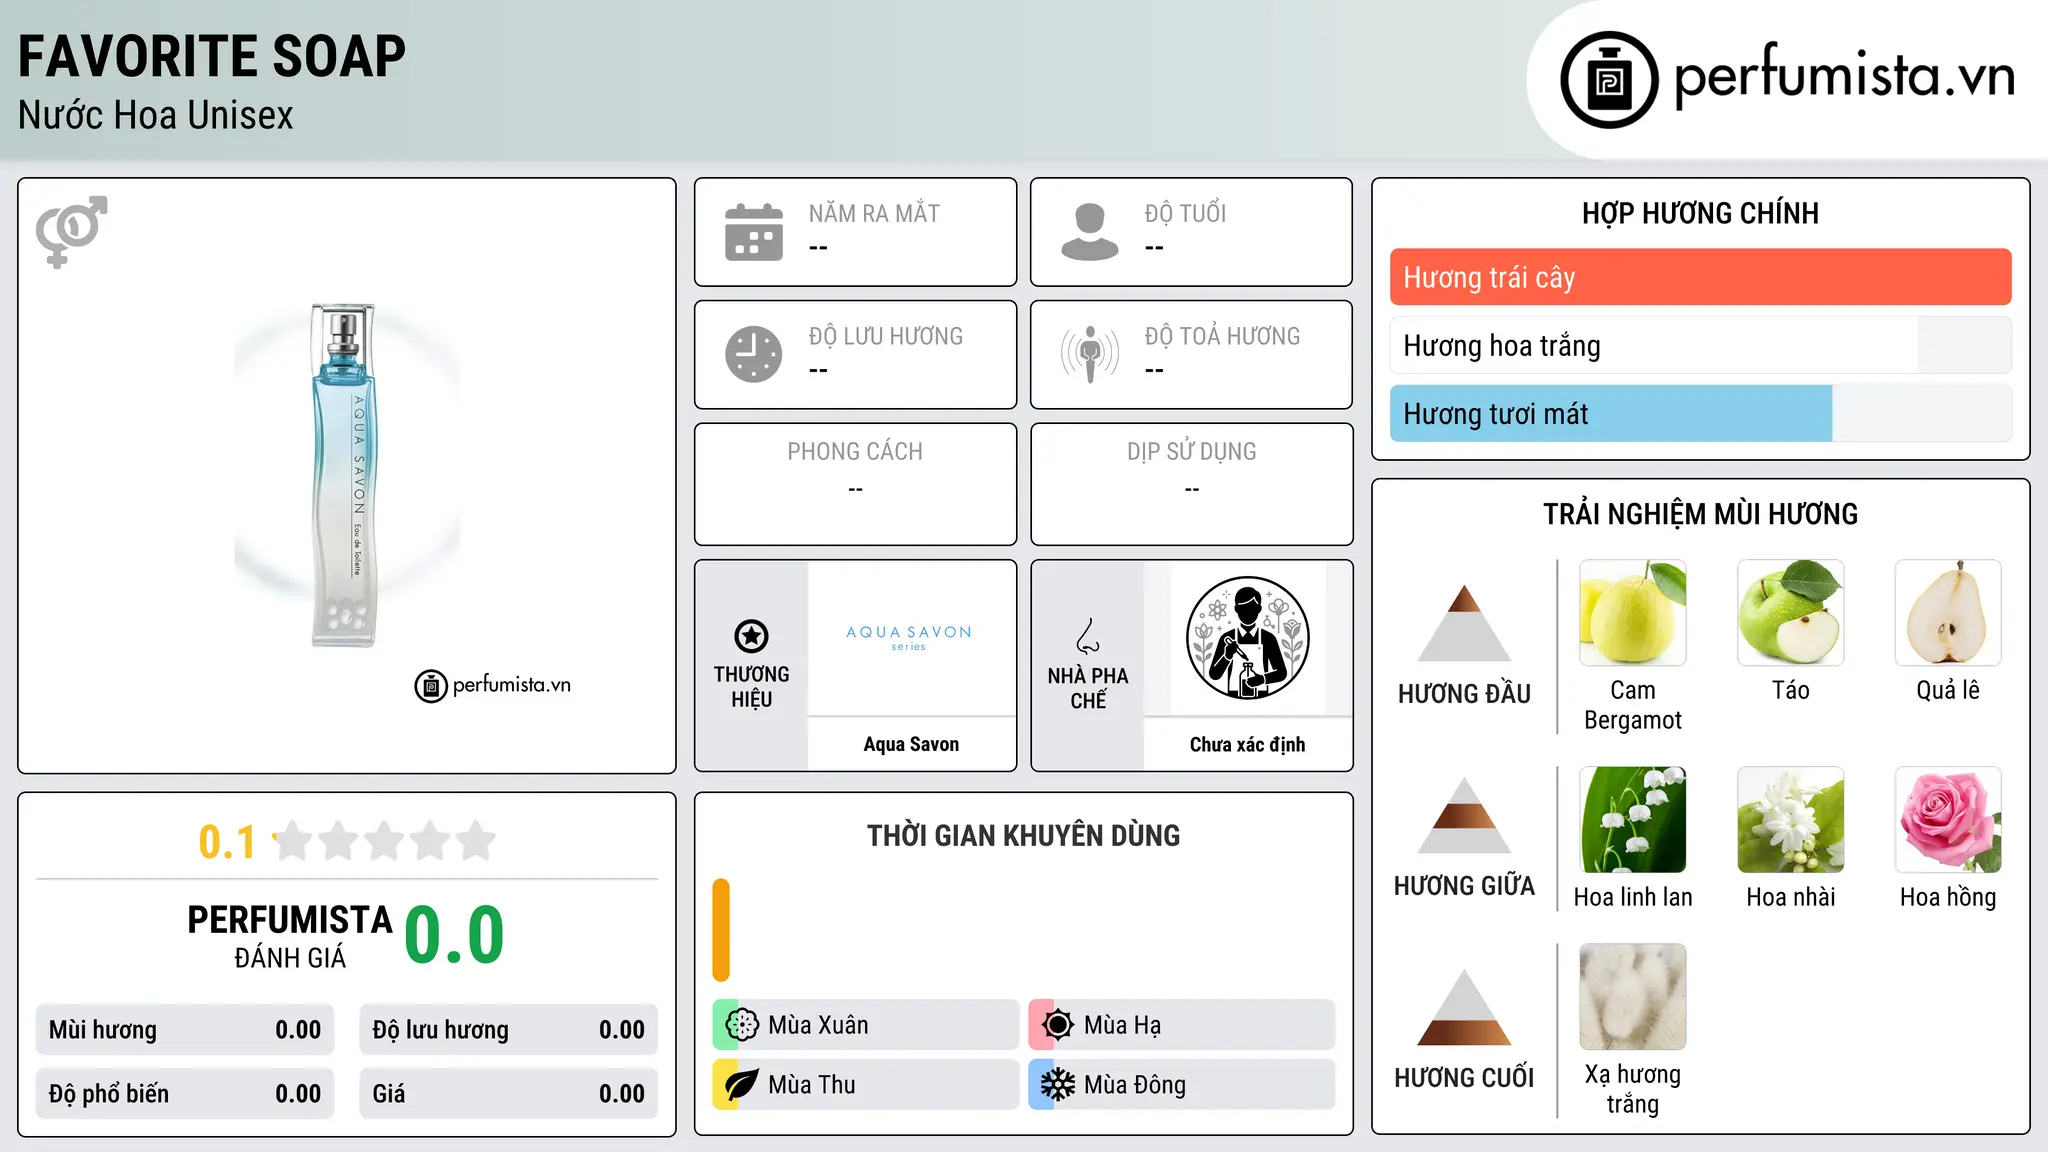Click the TRẢI NGHIỆM MÙI HƯƠNG heading
The height and width of the screenshot is (1152, 2048).
coord(1700,514)
